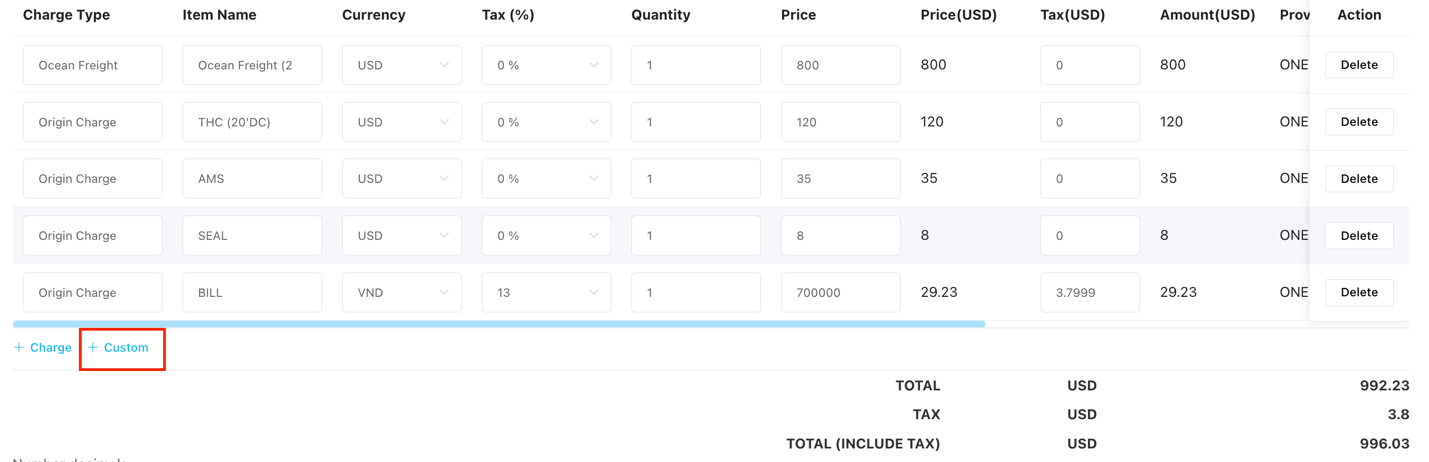Expand tax percent dropdown for AMS row
The image size is (1429, 462).
546,179
